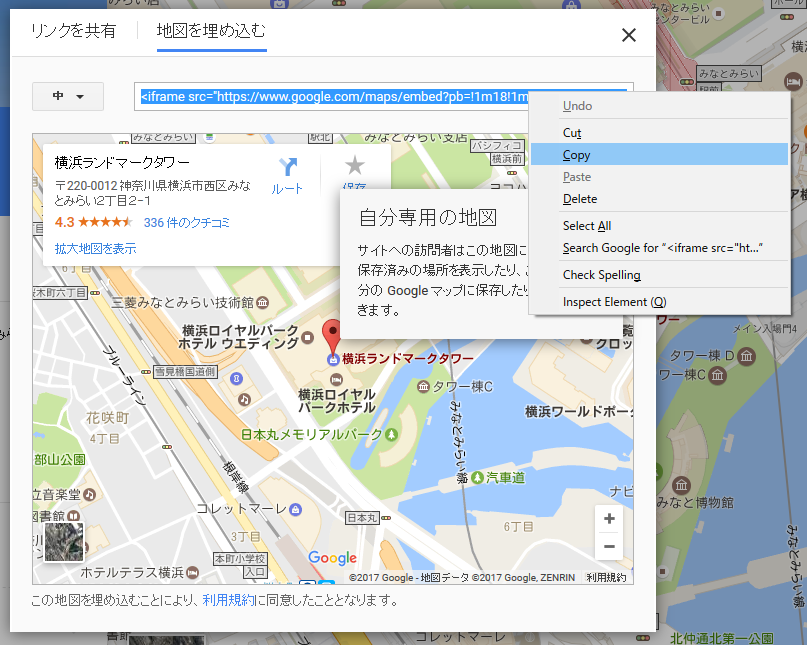Open 利用規約 link below the map
This screenshot has height=645, width=807.
[x=229, y=600]
